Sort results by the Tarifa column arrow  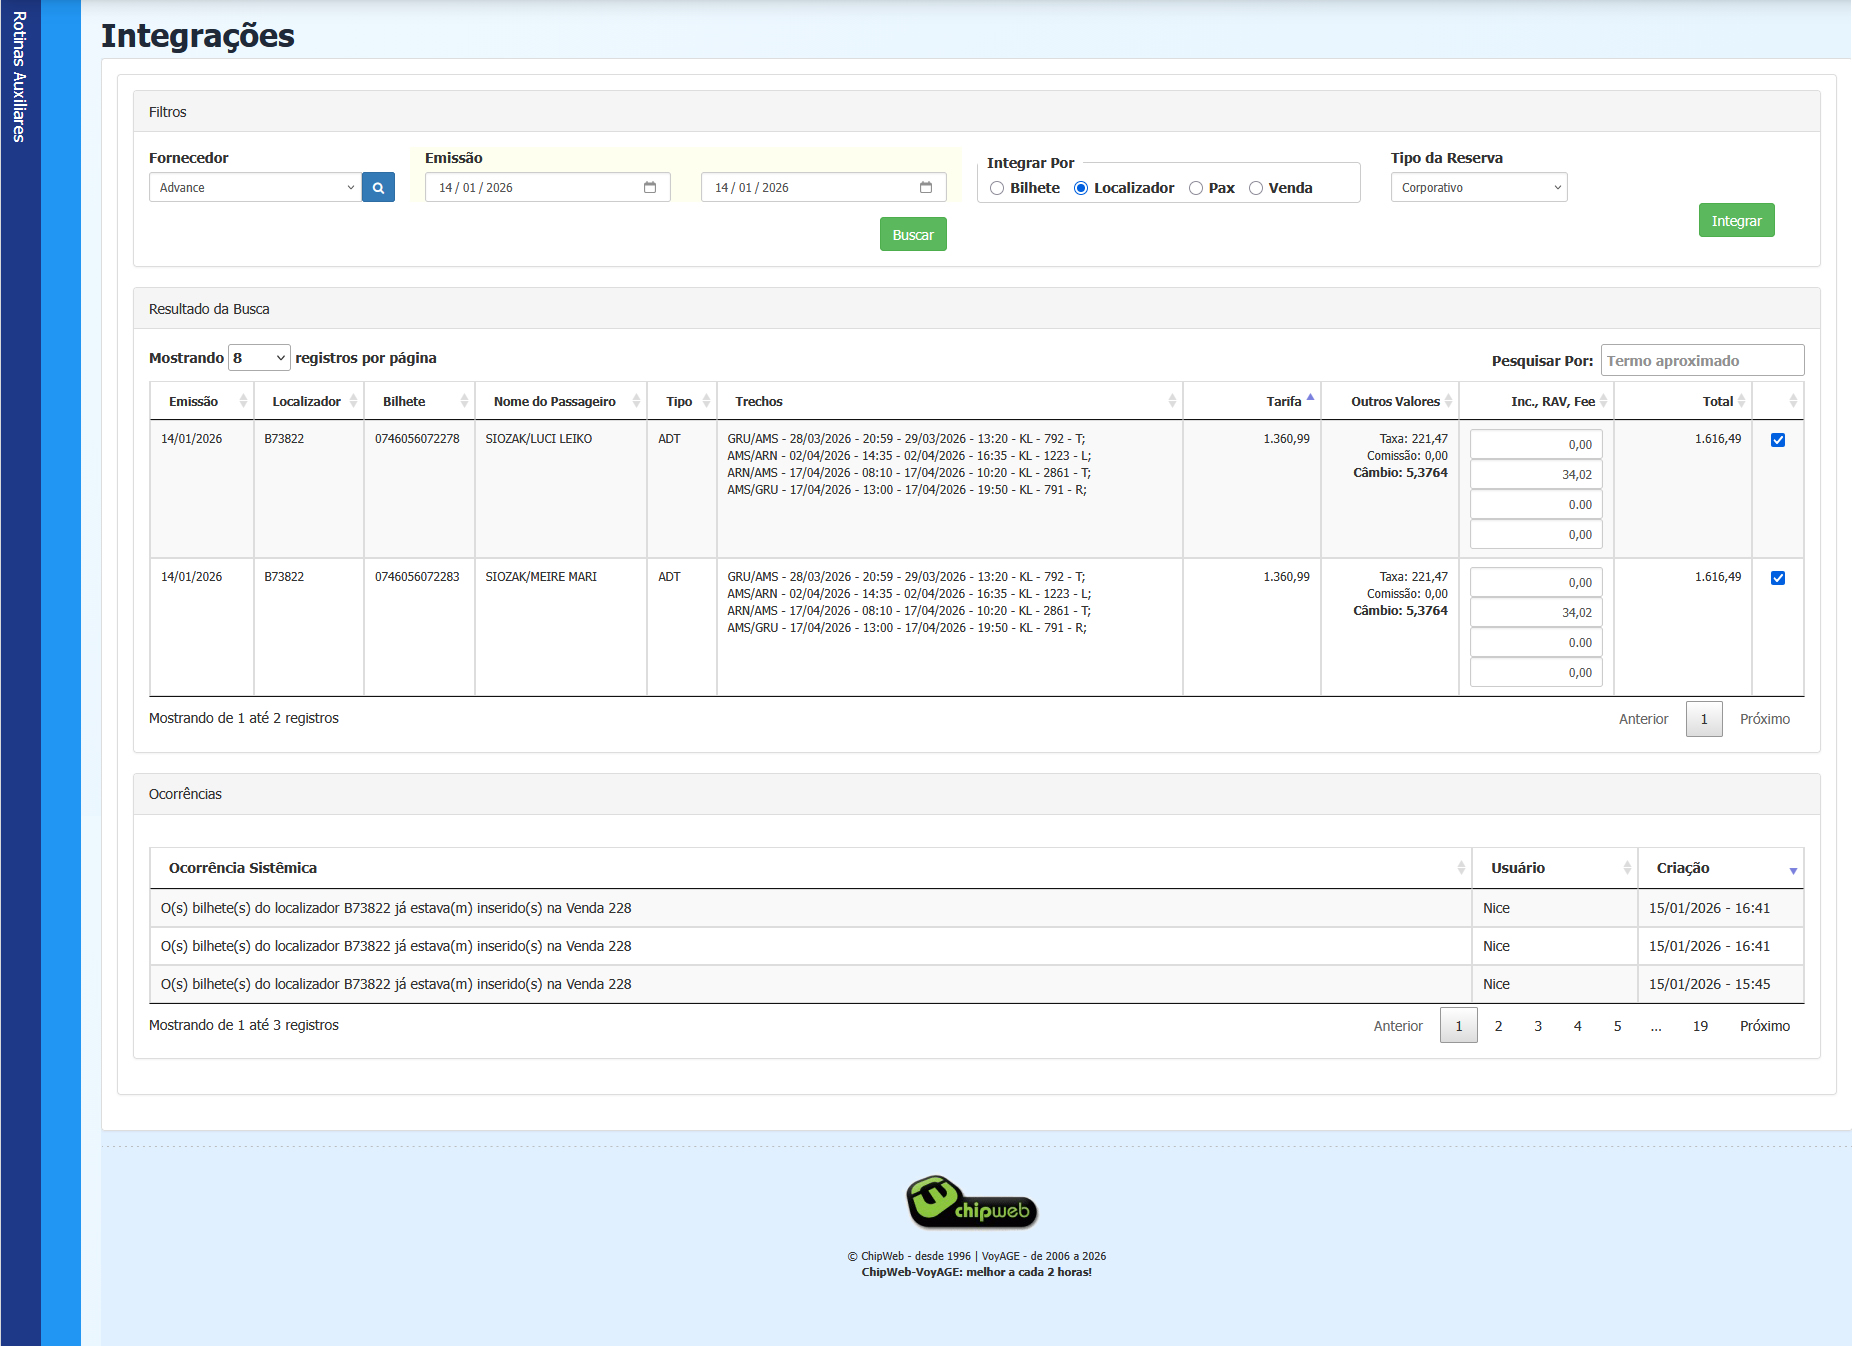coord(1310,400)
